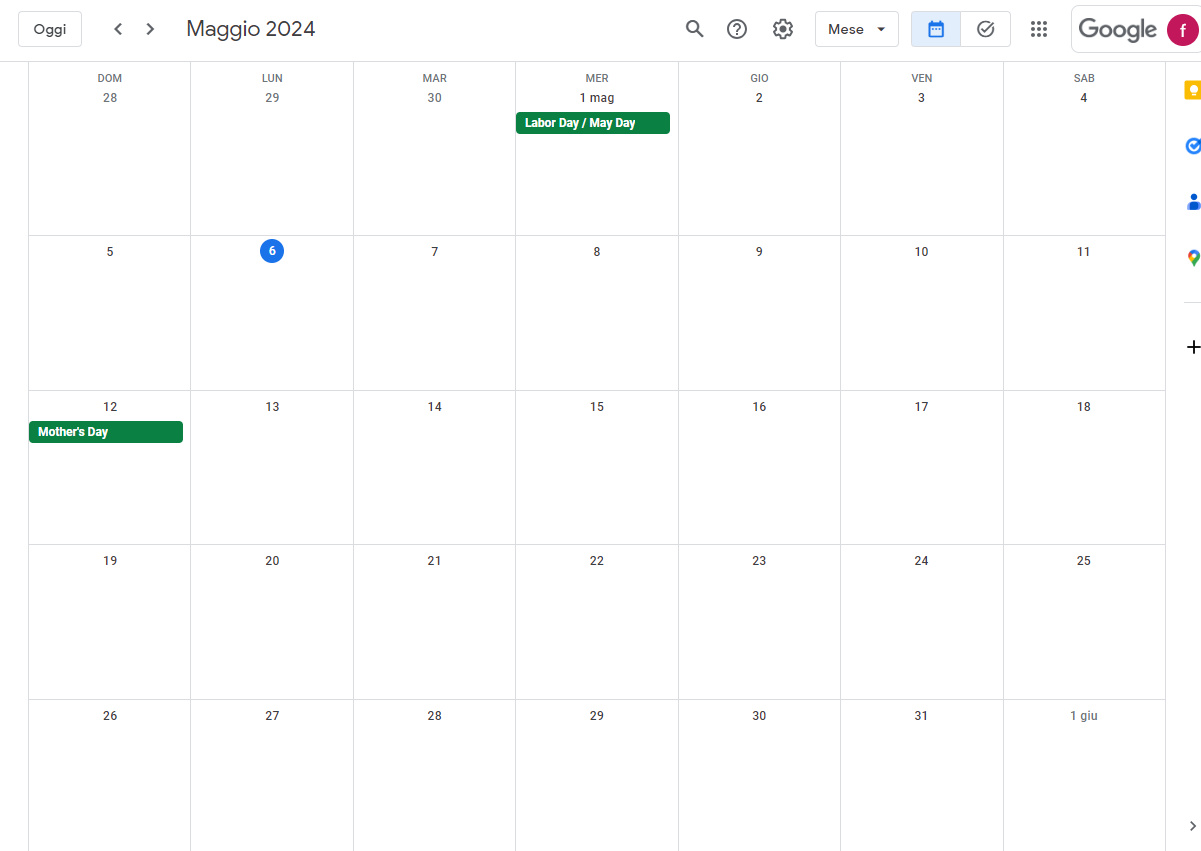The image size is (1201, 851).
Task: Open Google Maps in side panel
Action: (x=1192, y=257)
